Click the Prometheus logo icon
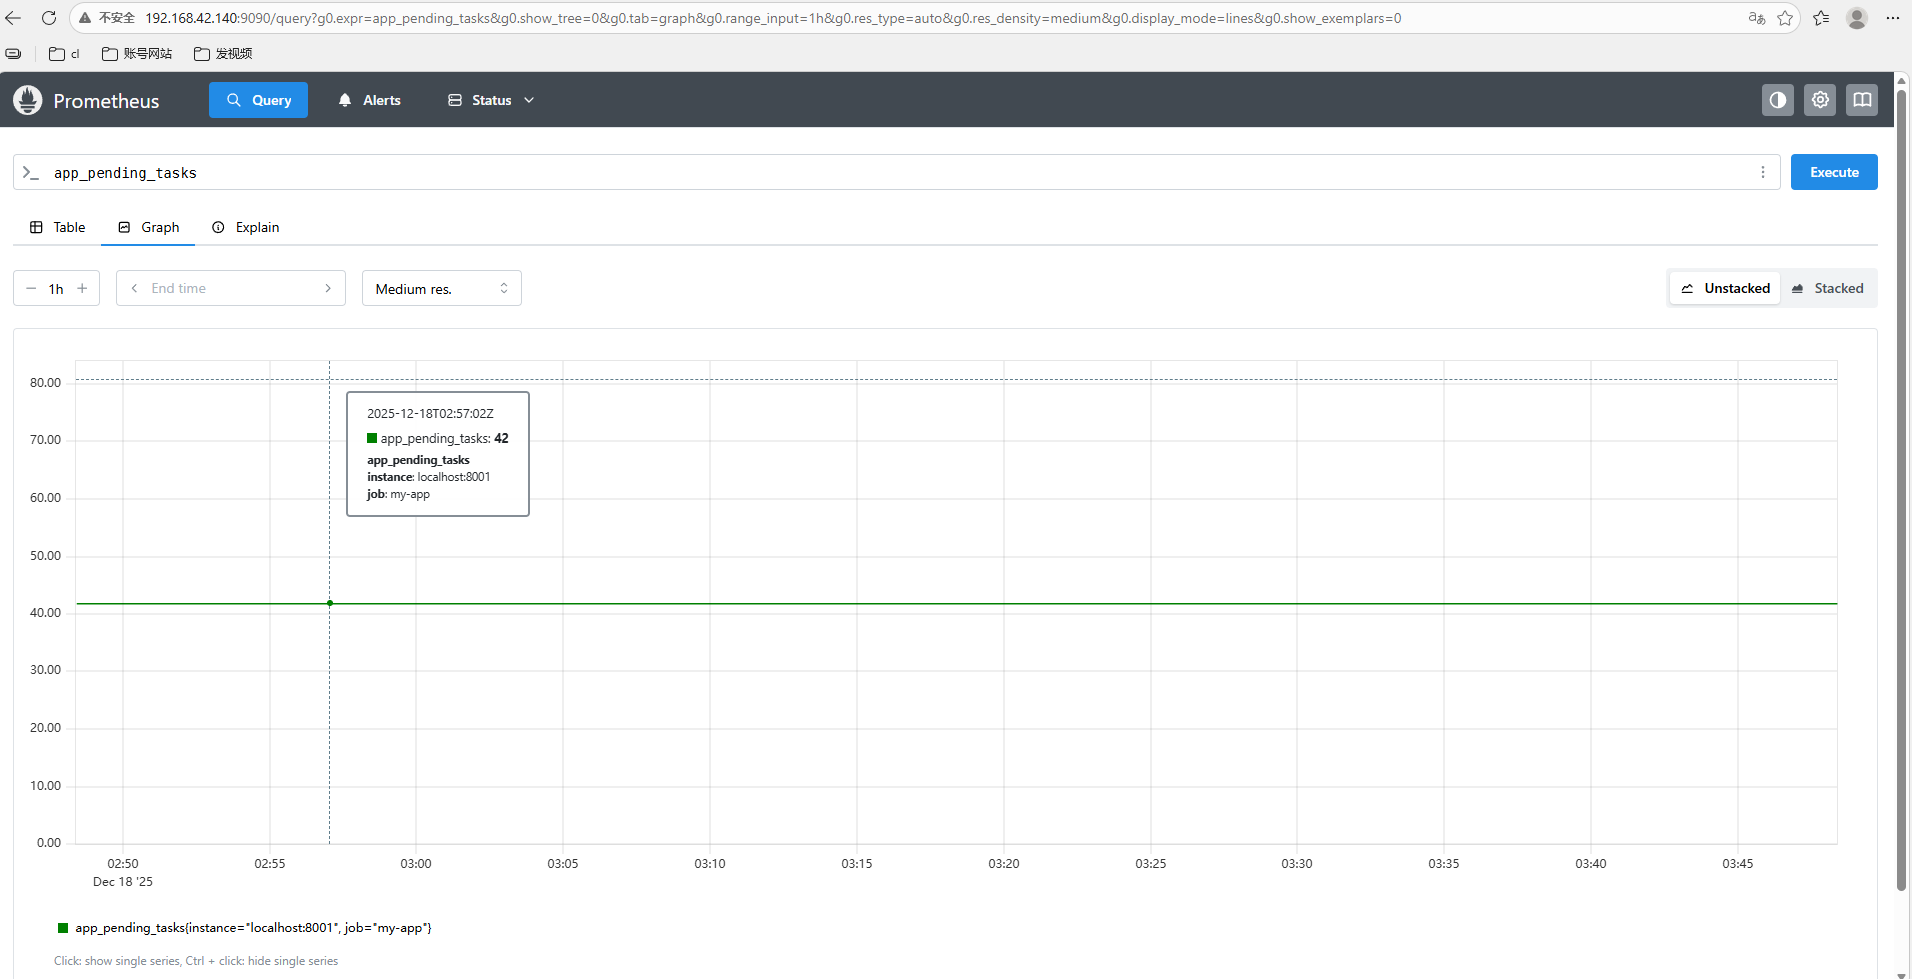 28,100
